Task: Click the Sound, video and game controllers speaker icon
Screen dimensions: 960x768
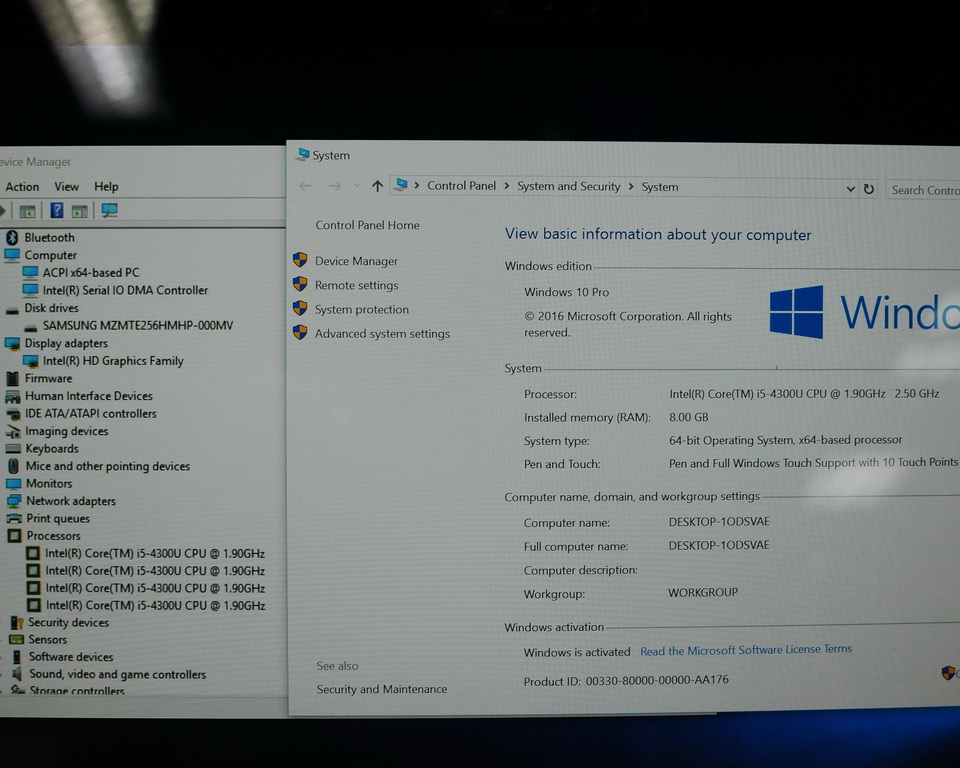Action: coord(17,674)
